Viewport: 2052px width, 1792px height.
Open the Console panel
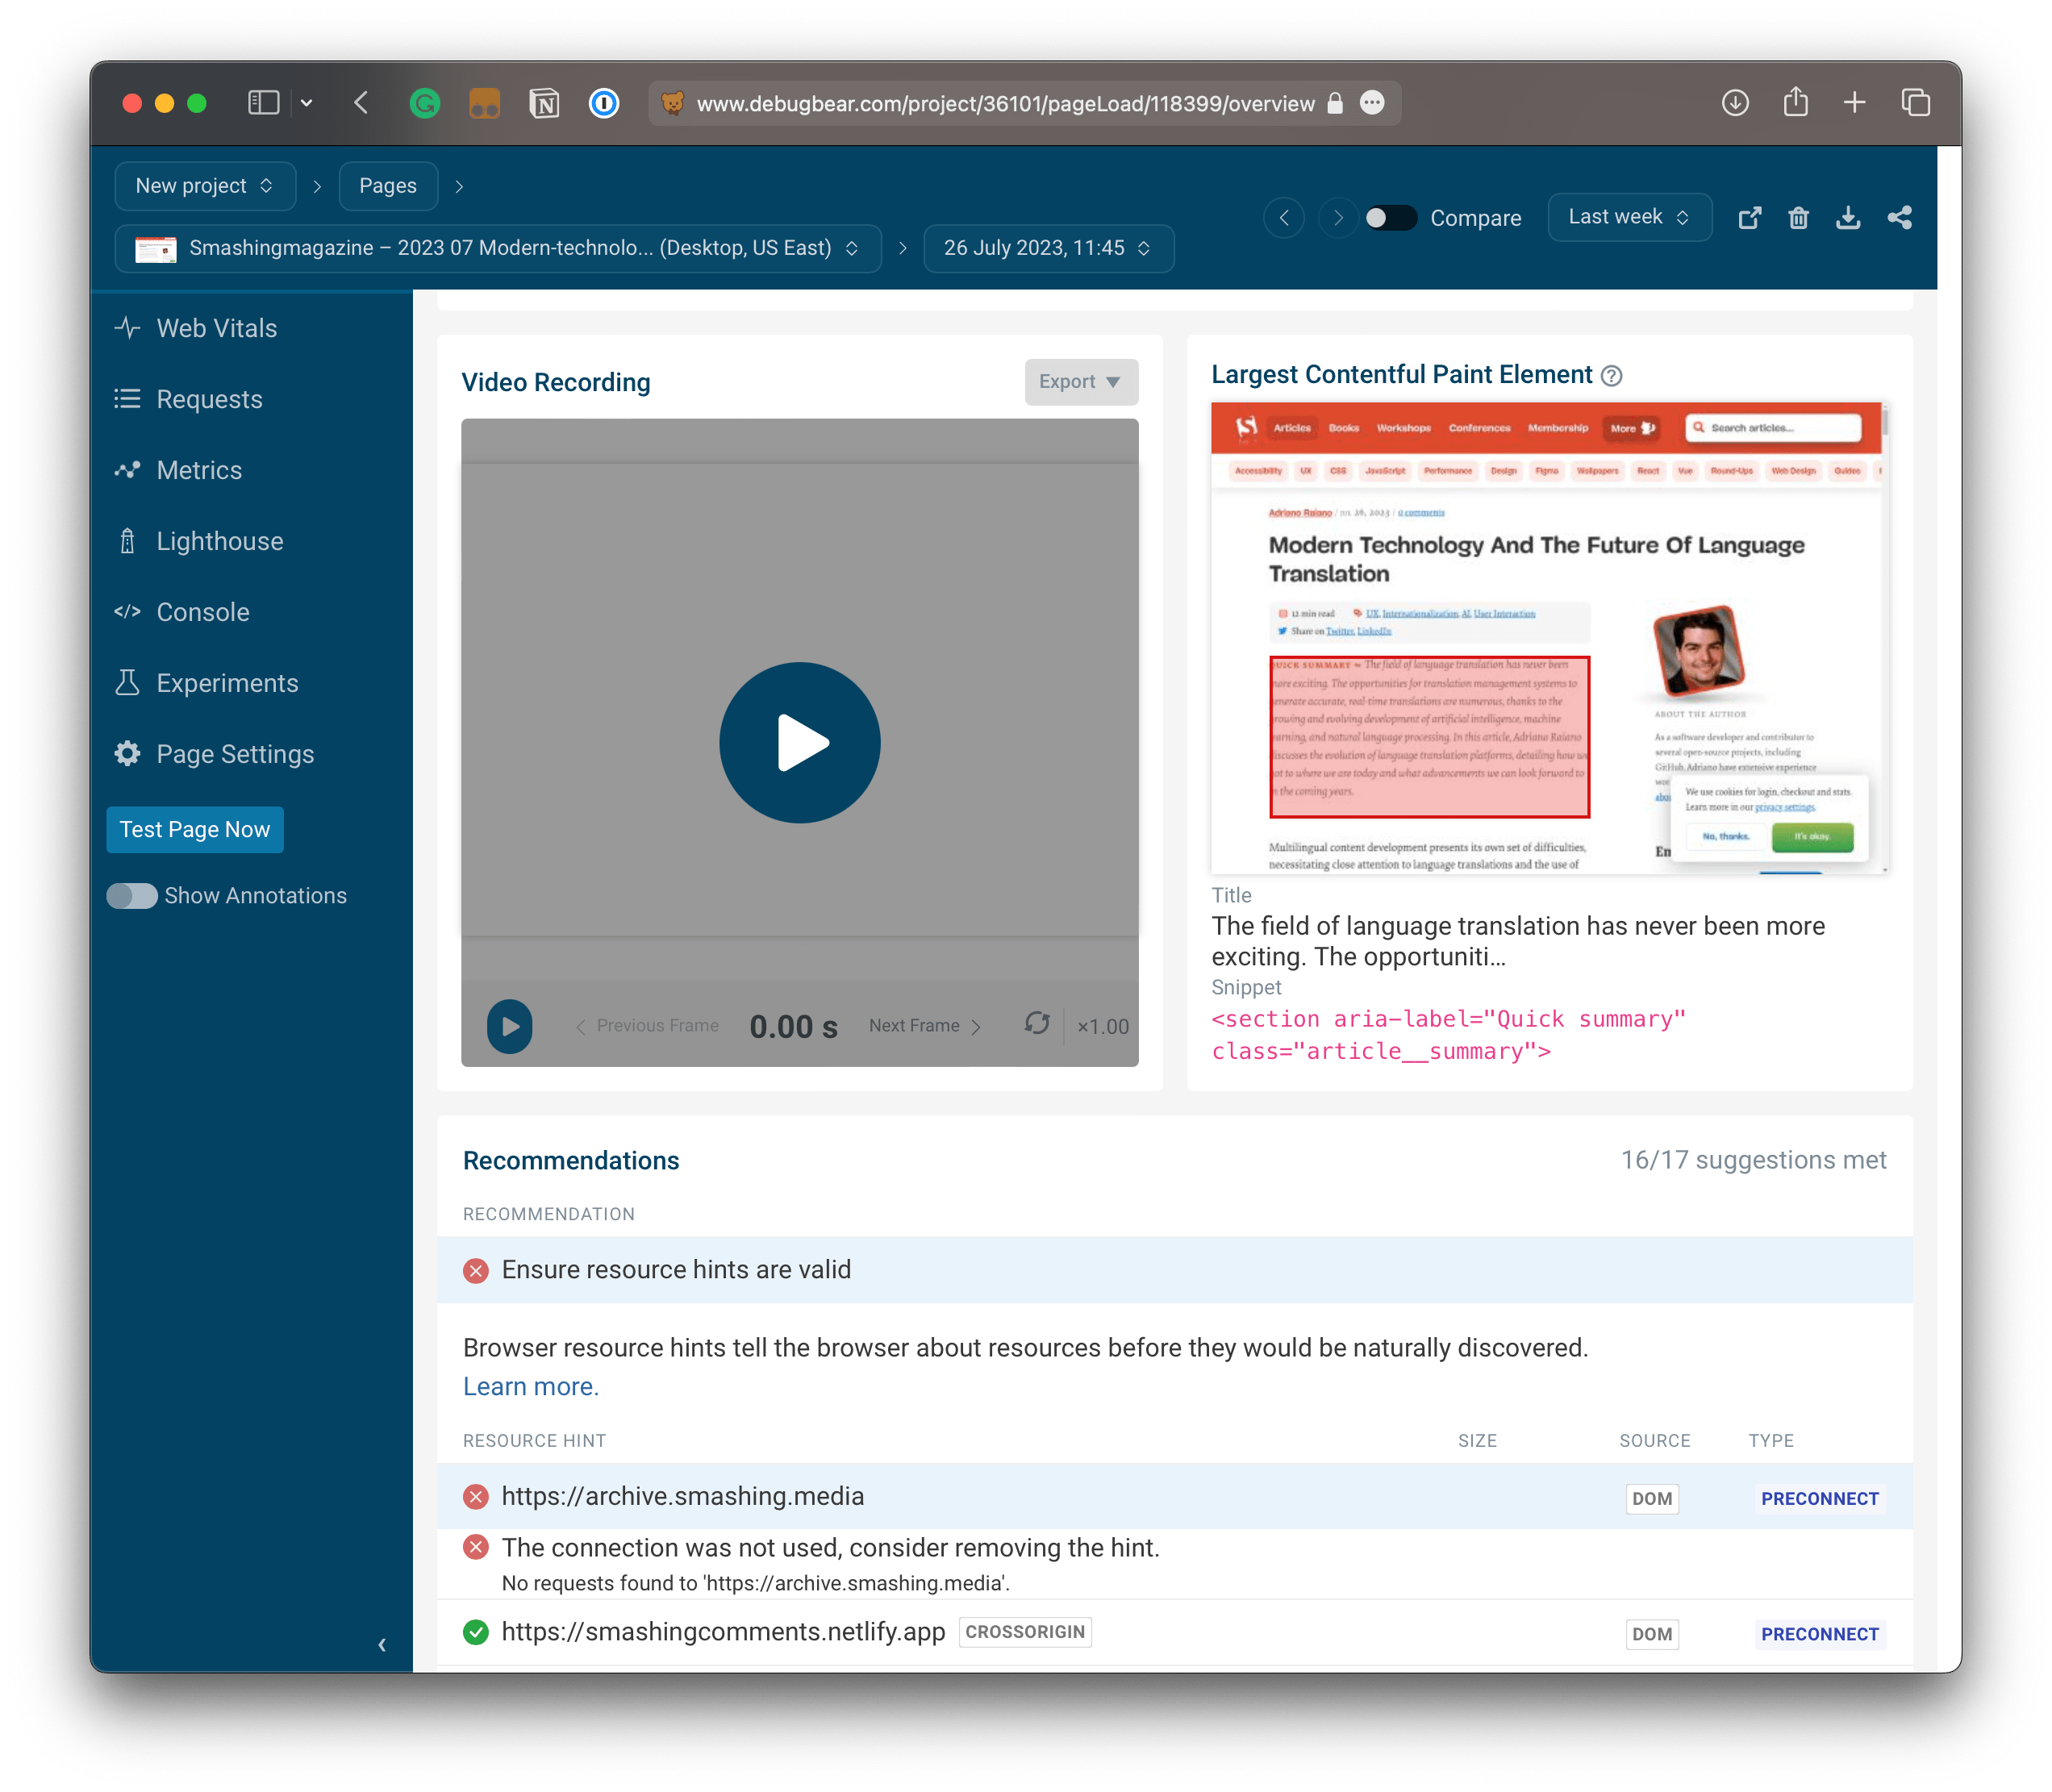202,611
